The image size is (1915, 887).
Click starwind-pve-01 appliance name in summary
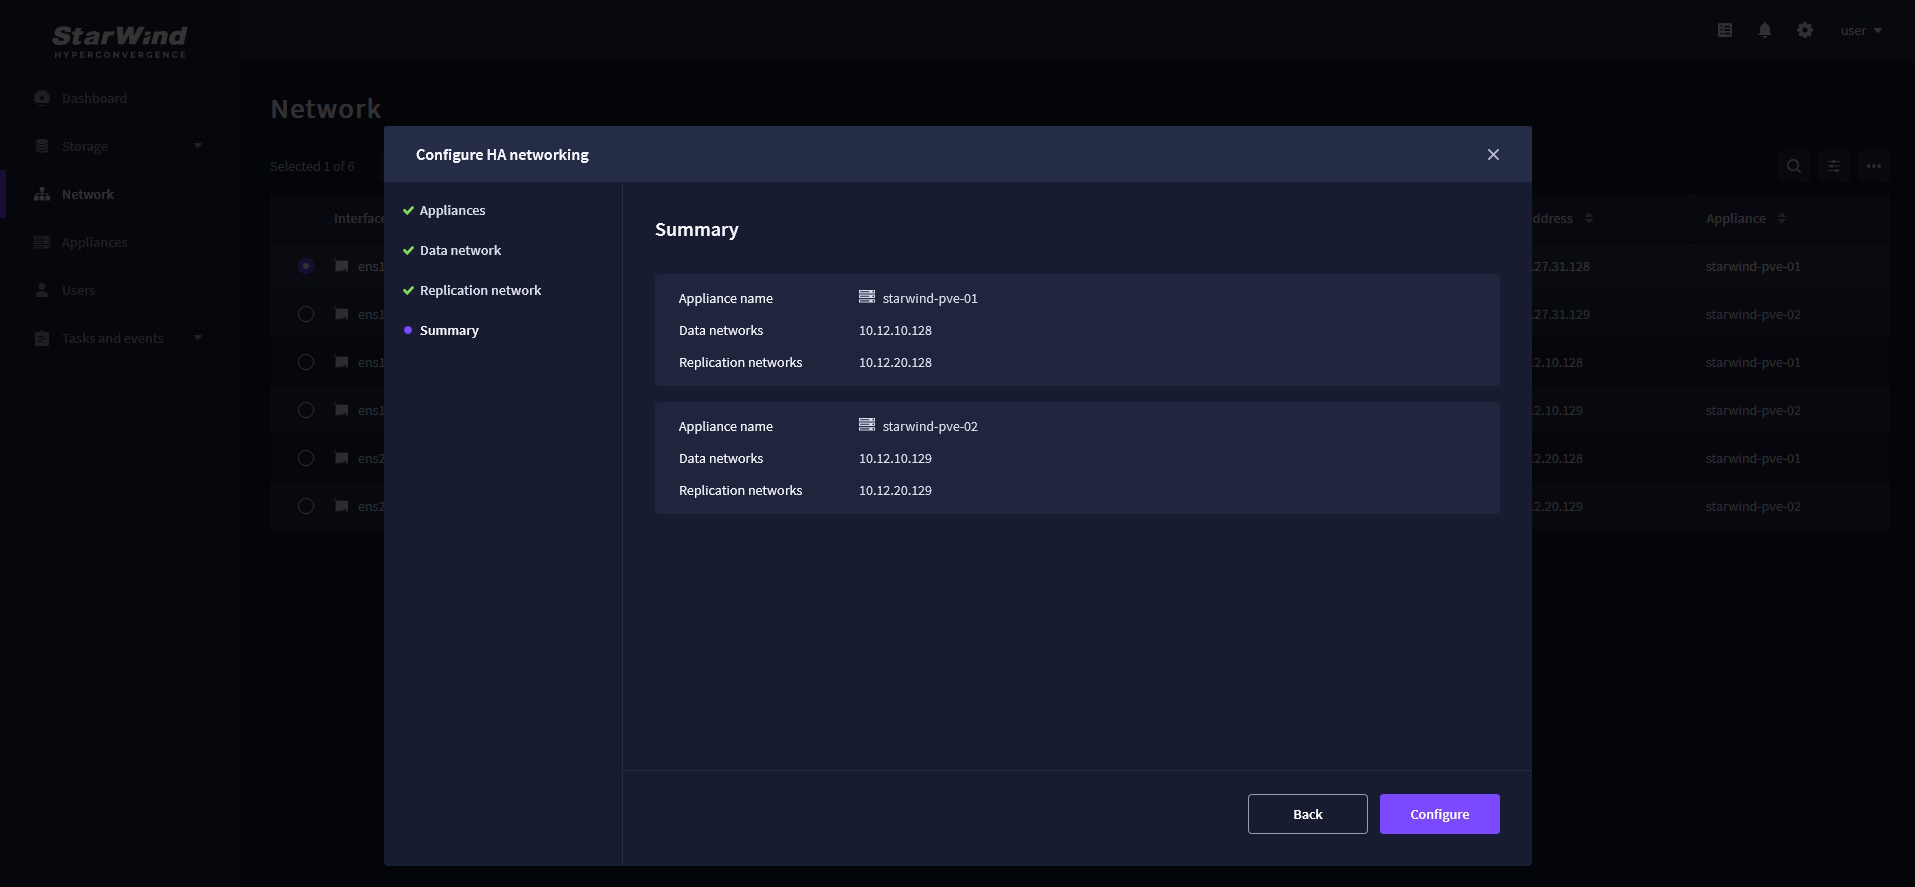(930, 298)
